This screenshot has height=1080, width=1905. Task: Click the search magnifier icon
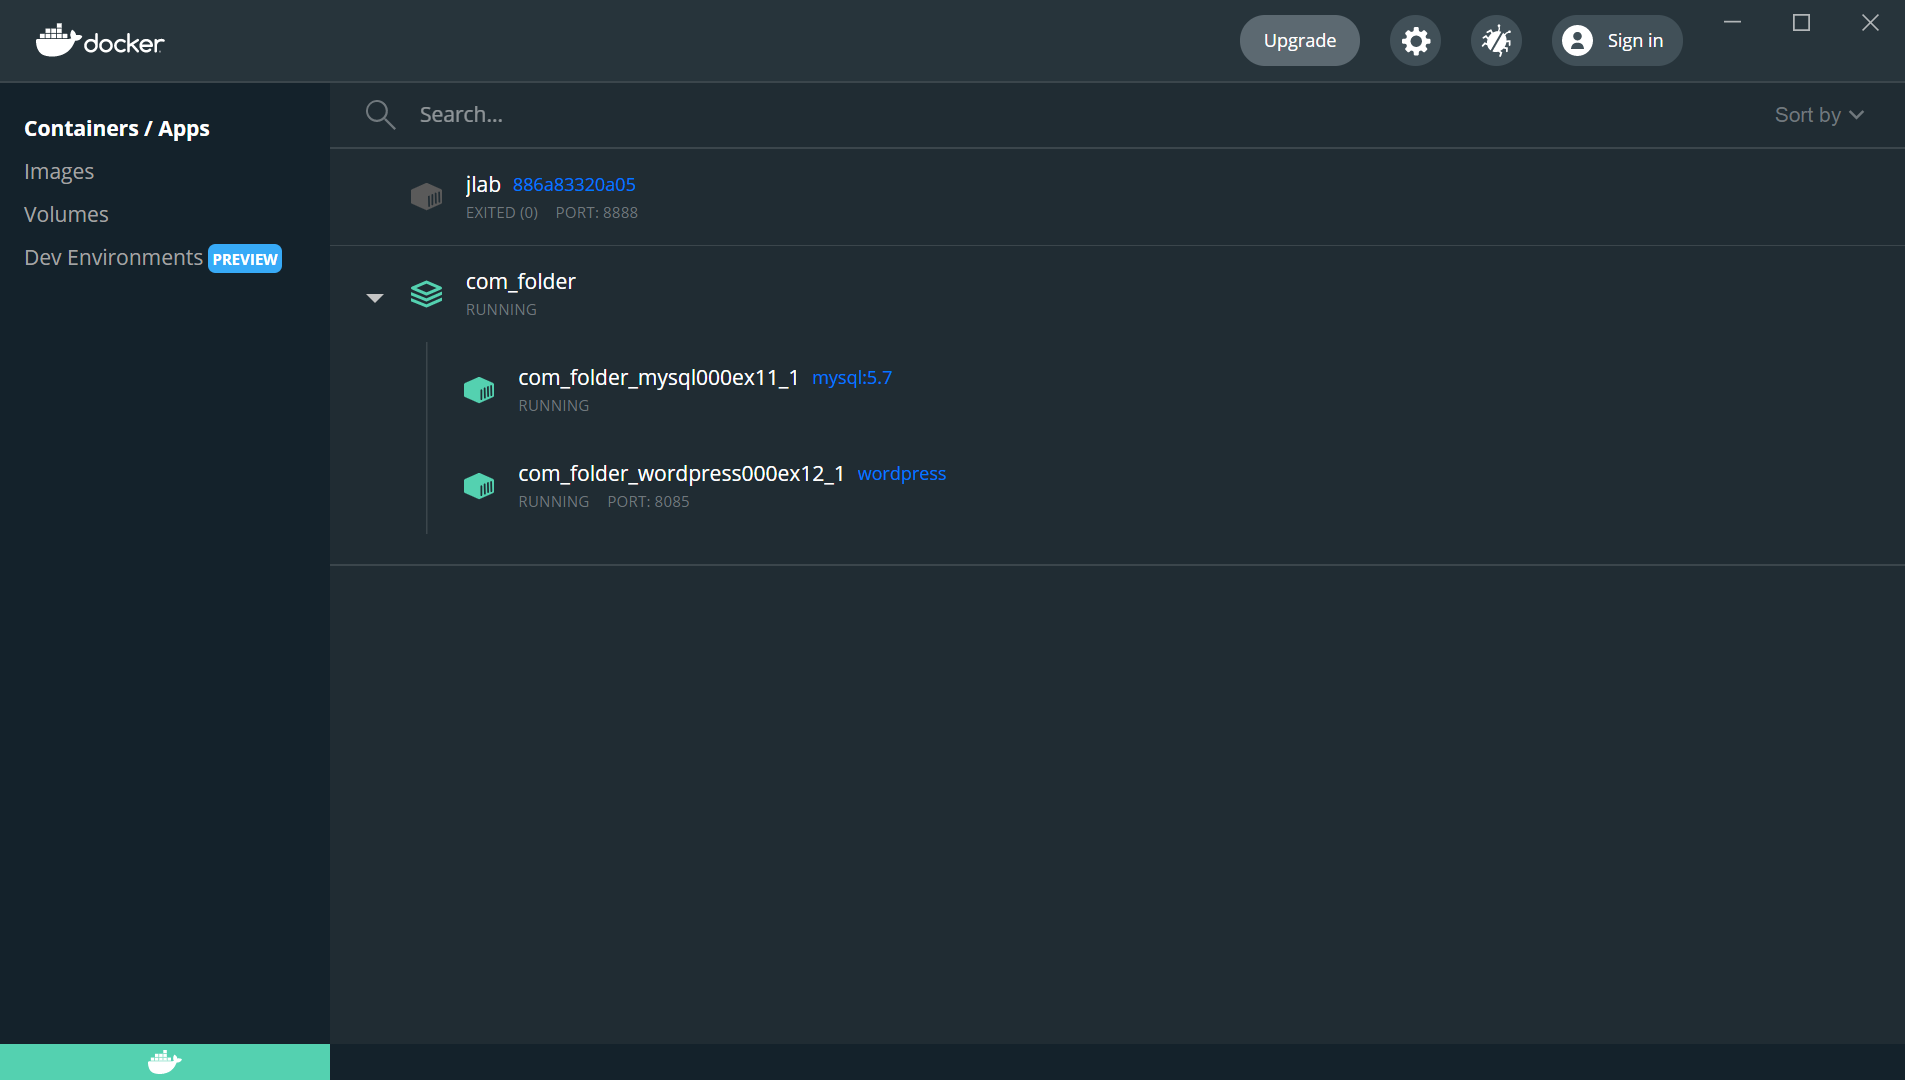tap(380, 115)
